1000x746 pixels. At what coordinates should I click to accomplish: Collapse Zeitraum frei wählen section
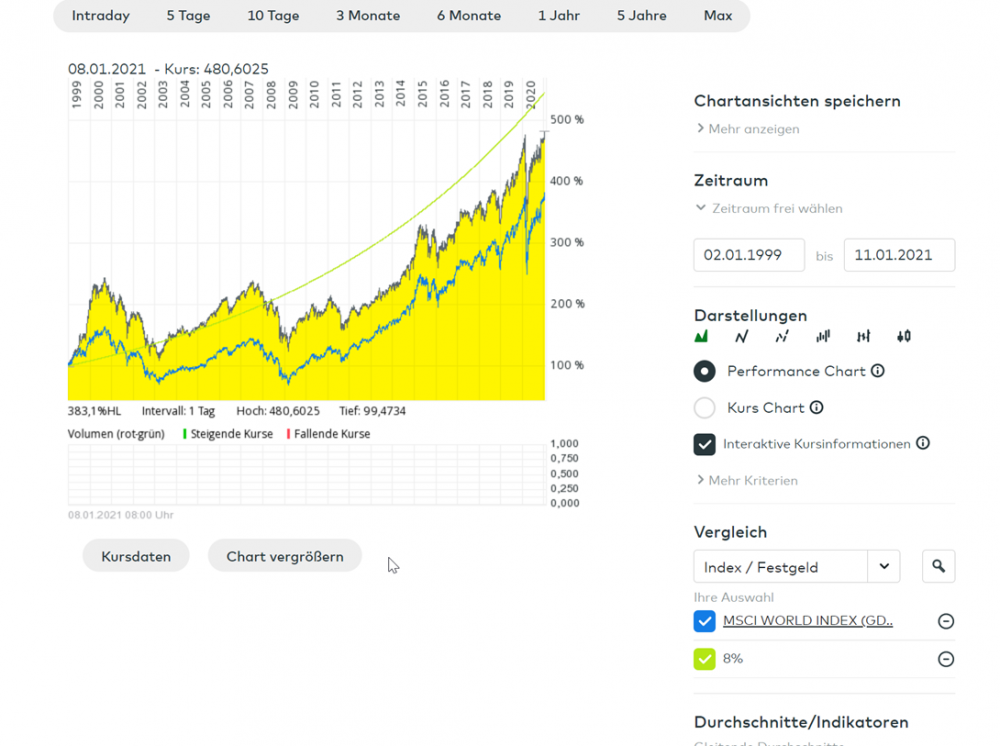pyautogui.click(x=769, y=208)
